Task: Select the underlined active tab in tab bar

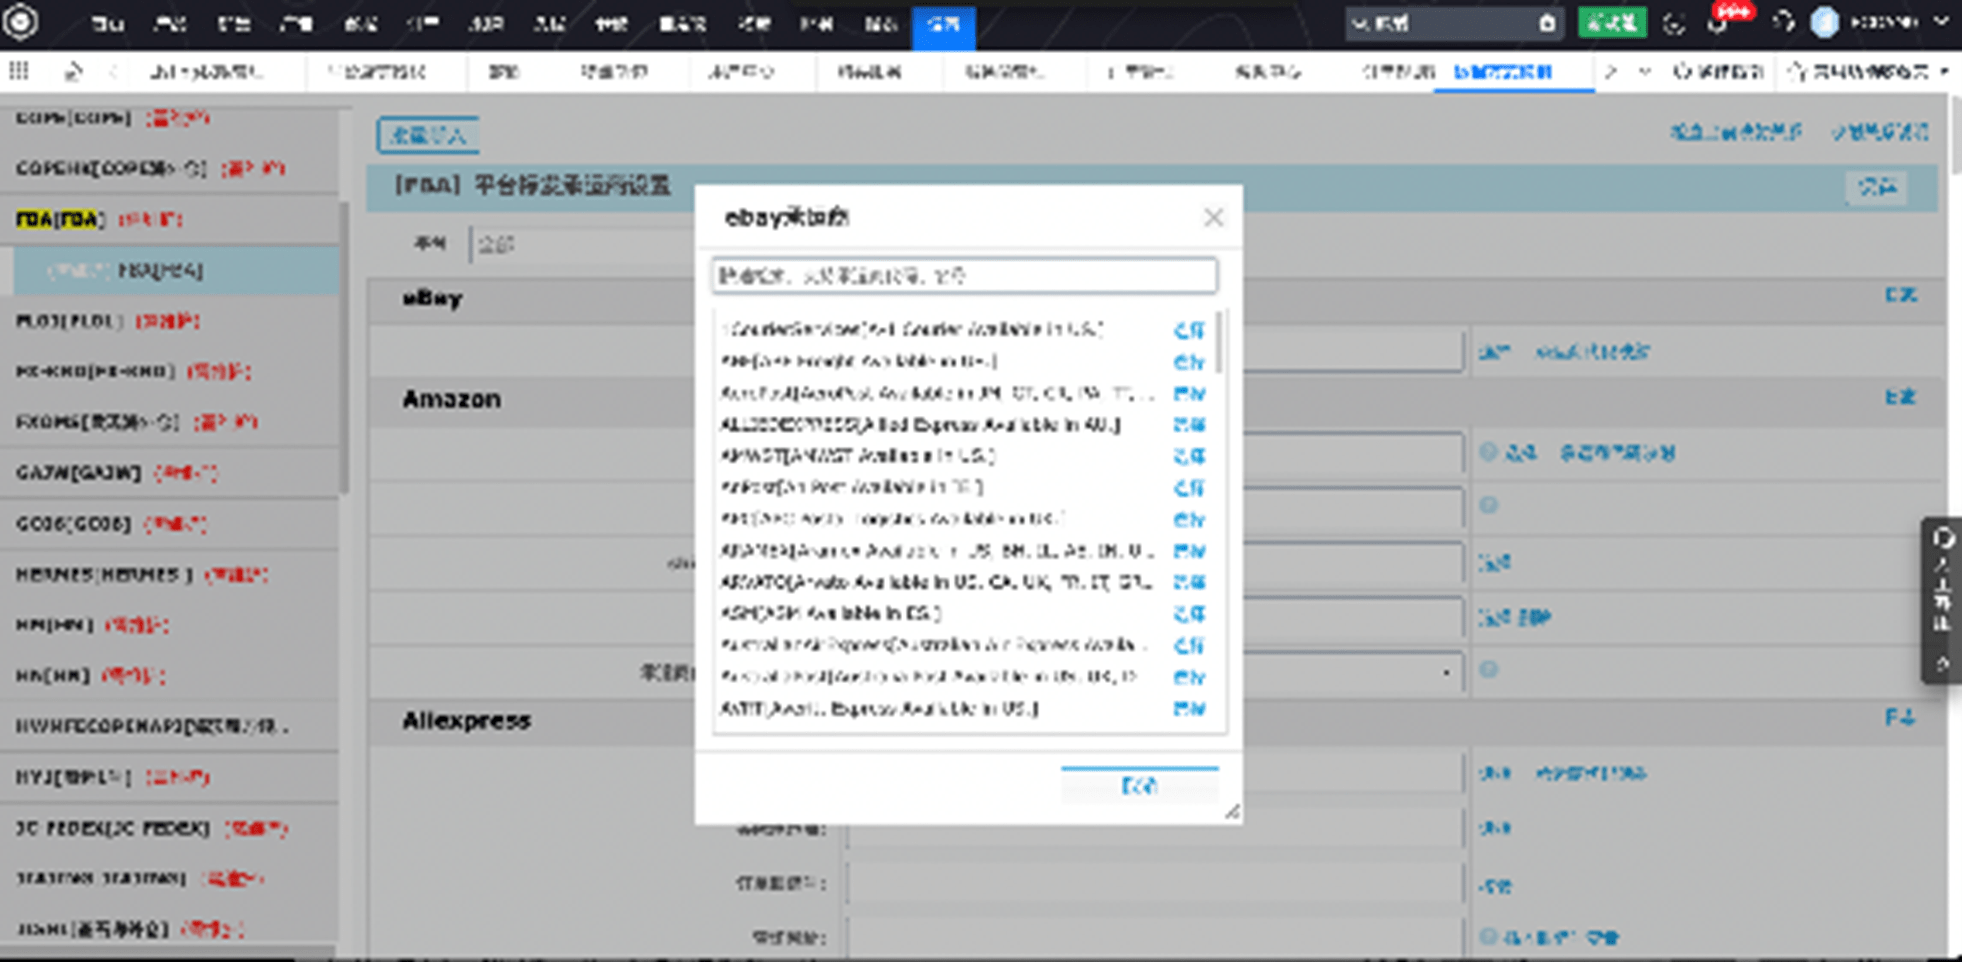Action: tap(1503, 72)
